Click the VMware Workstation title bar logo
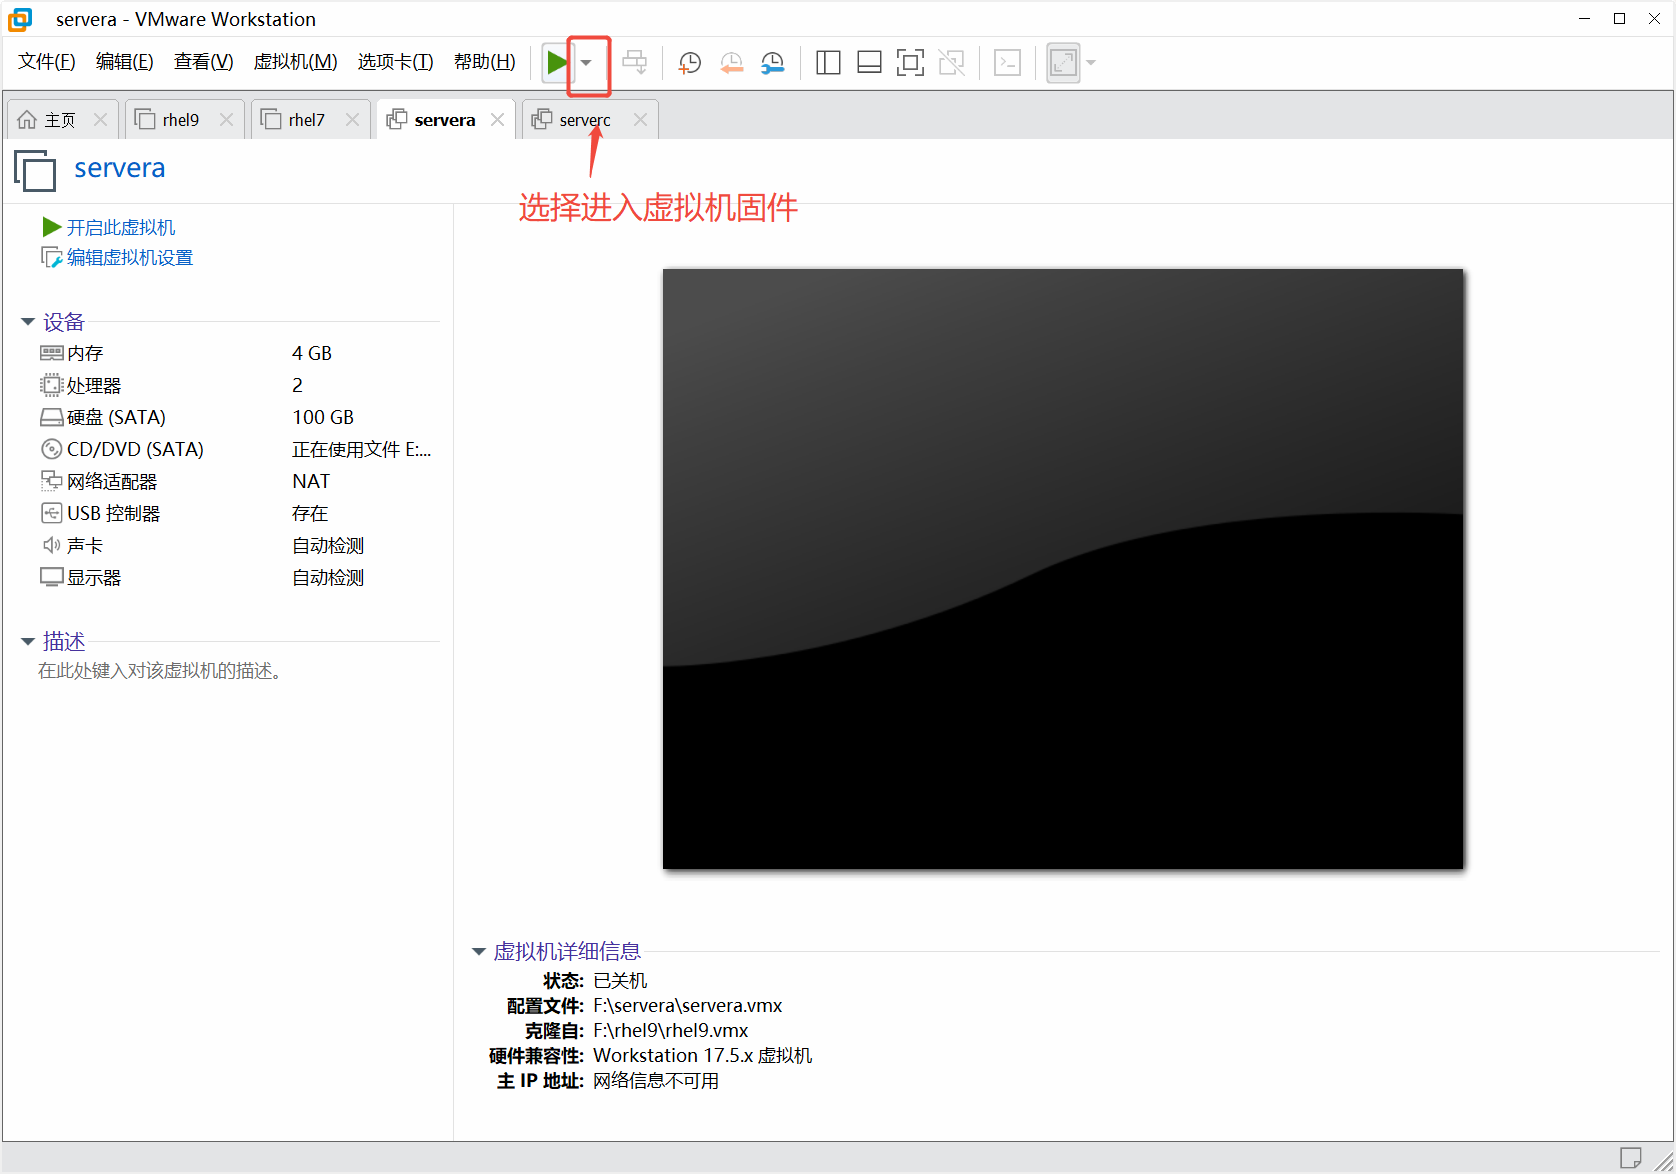This screenshot has width=1676, height=1174. 20,19
